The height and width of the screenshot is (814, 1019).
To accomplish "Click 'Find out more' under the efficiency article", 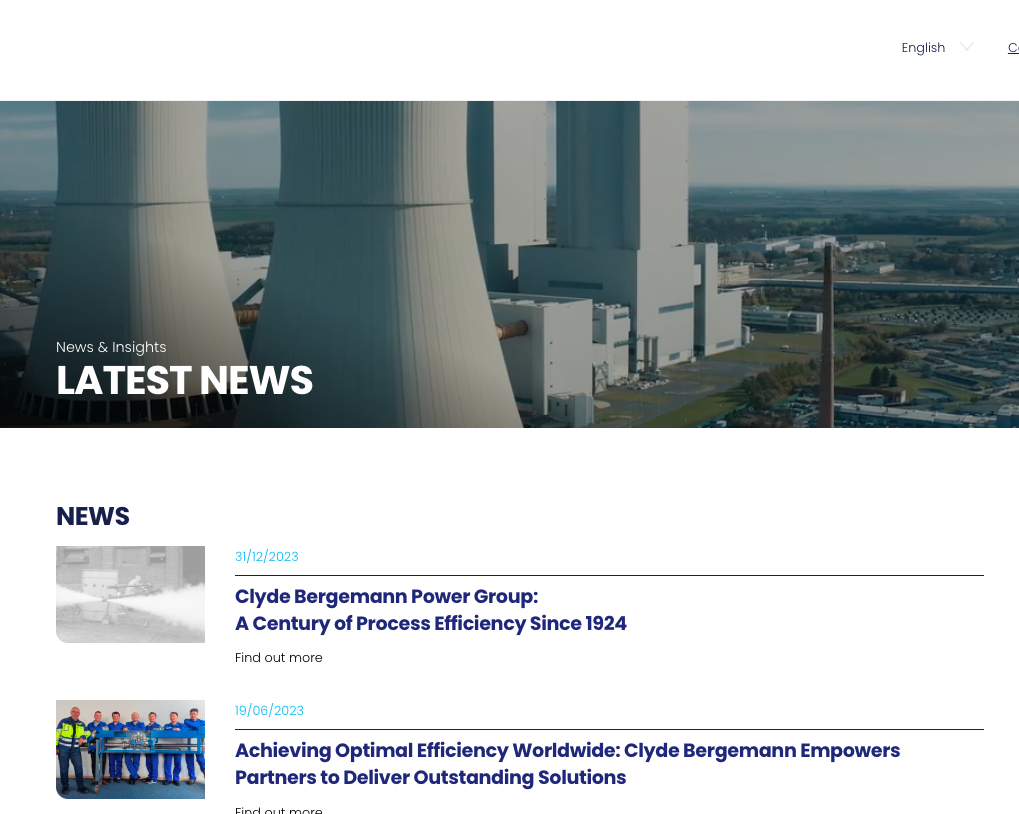I will click(278, 808).
